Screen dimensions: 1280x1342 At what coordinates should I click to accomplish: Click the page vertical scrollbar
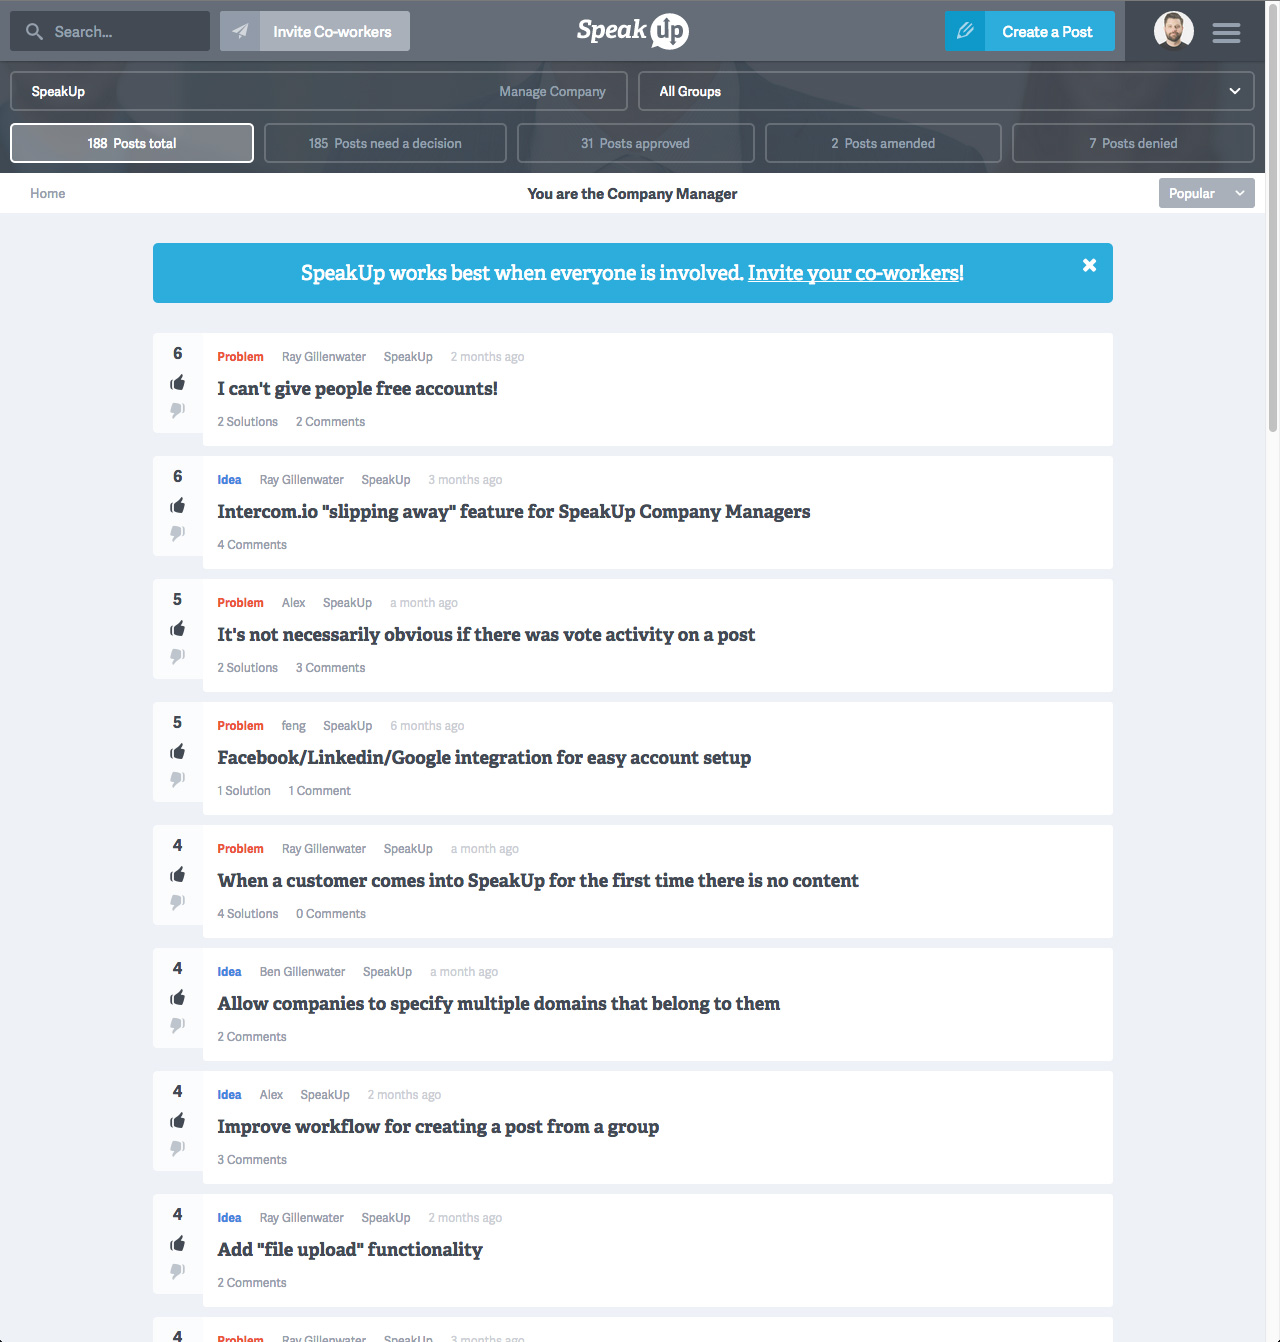(1273, 220)
